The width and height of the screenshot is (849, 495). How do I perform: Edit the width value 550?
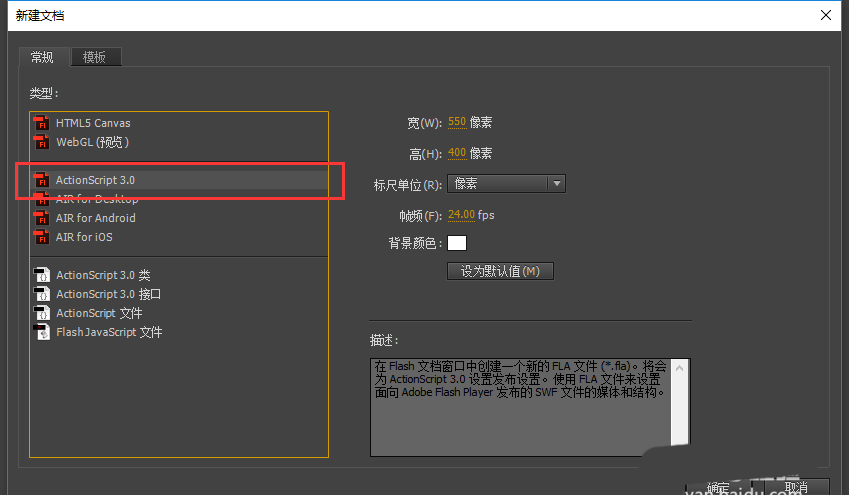[x=457, y=122]
